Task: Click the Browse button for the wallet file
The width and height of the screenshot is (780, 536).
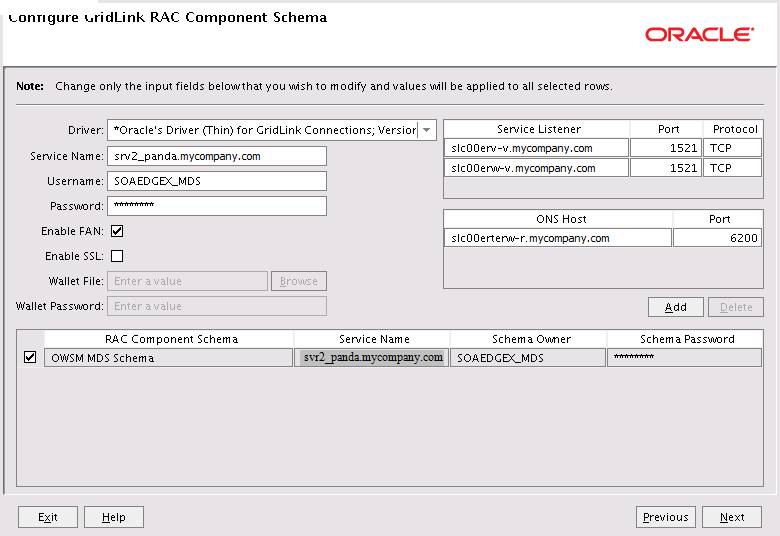Action: pos(299,281)
